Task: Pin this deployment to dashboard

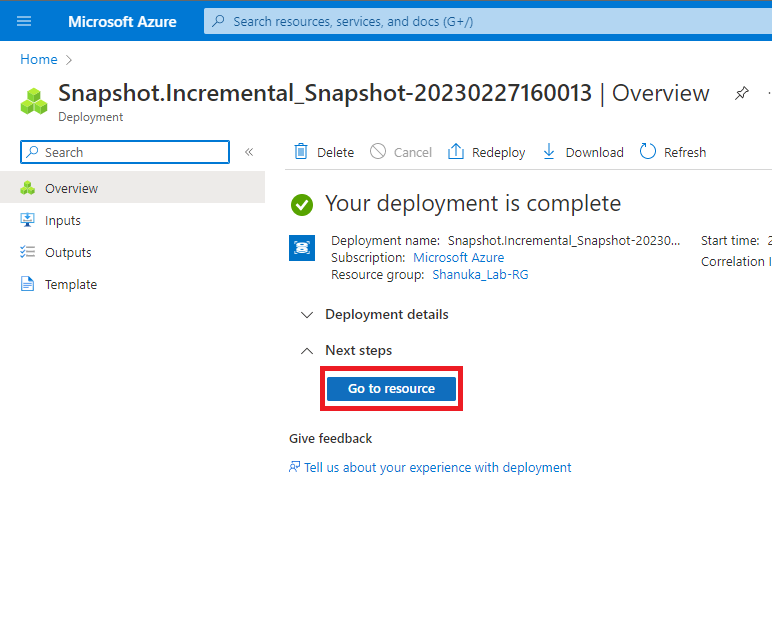Action: pos(741,93)
